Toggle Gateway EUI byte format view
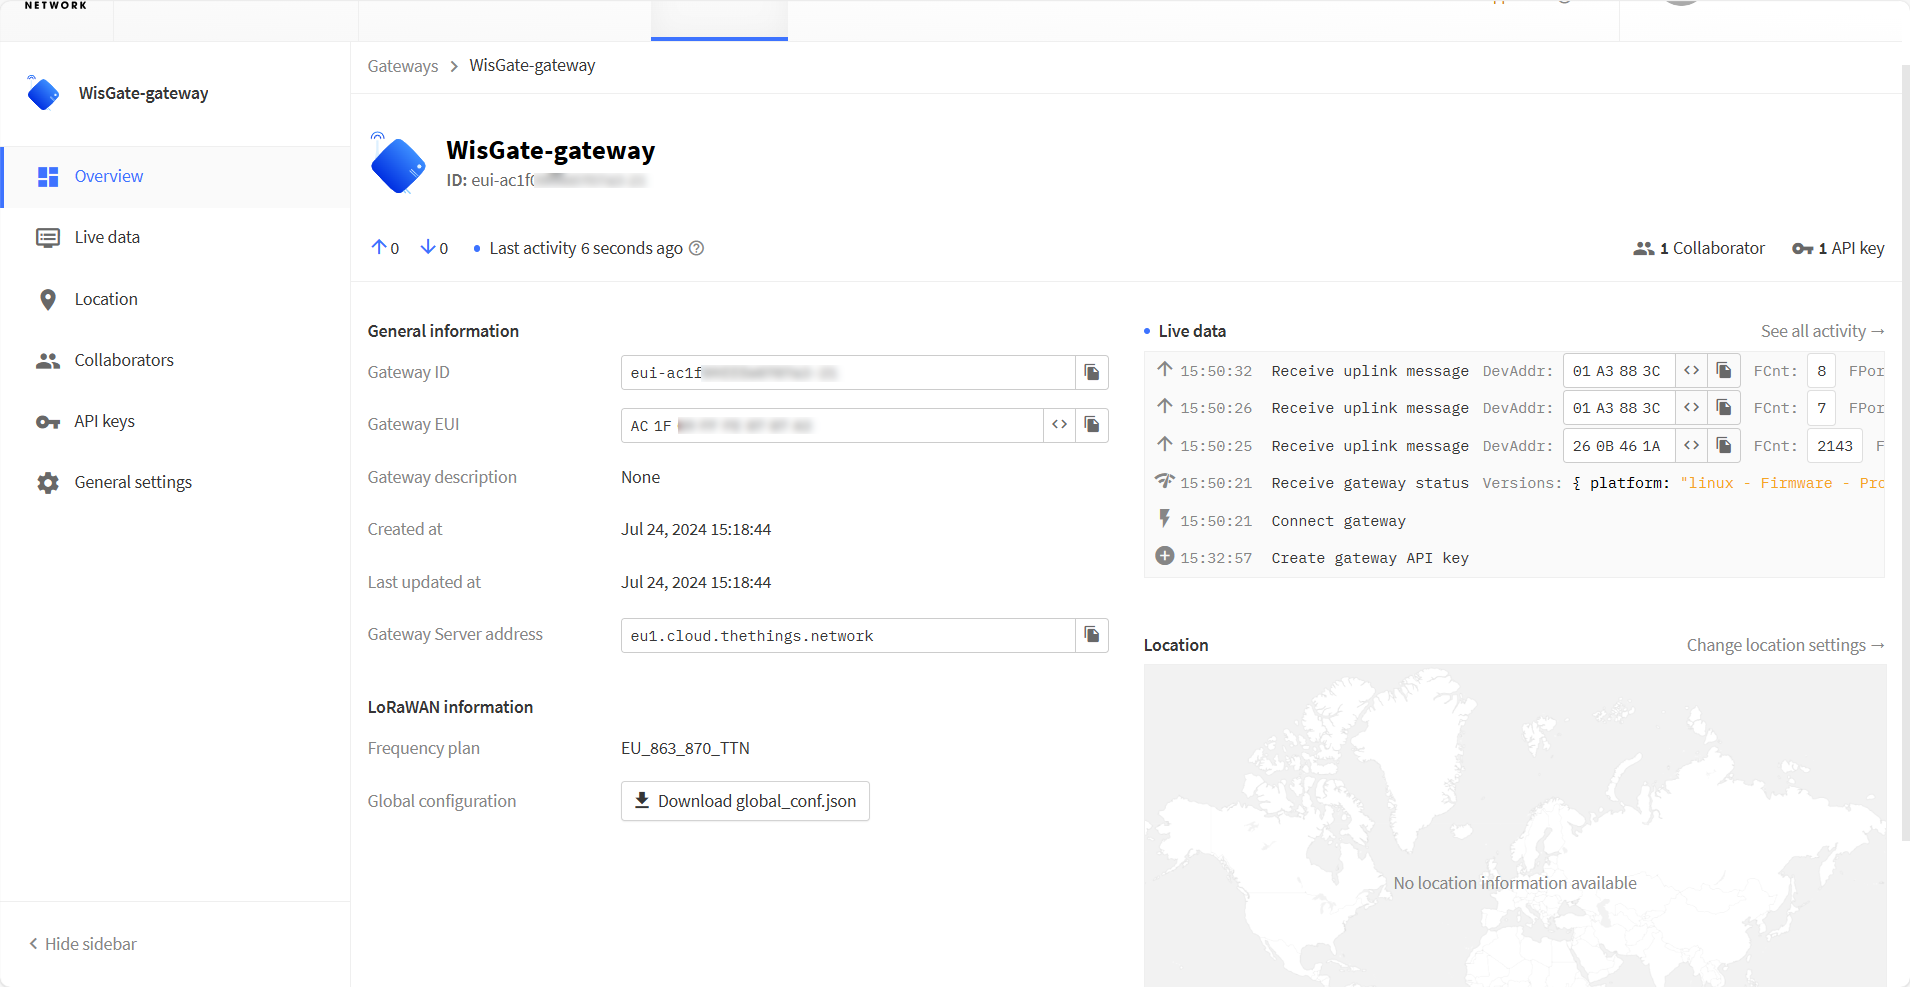 pos(1060,425)
